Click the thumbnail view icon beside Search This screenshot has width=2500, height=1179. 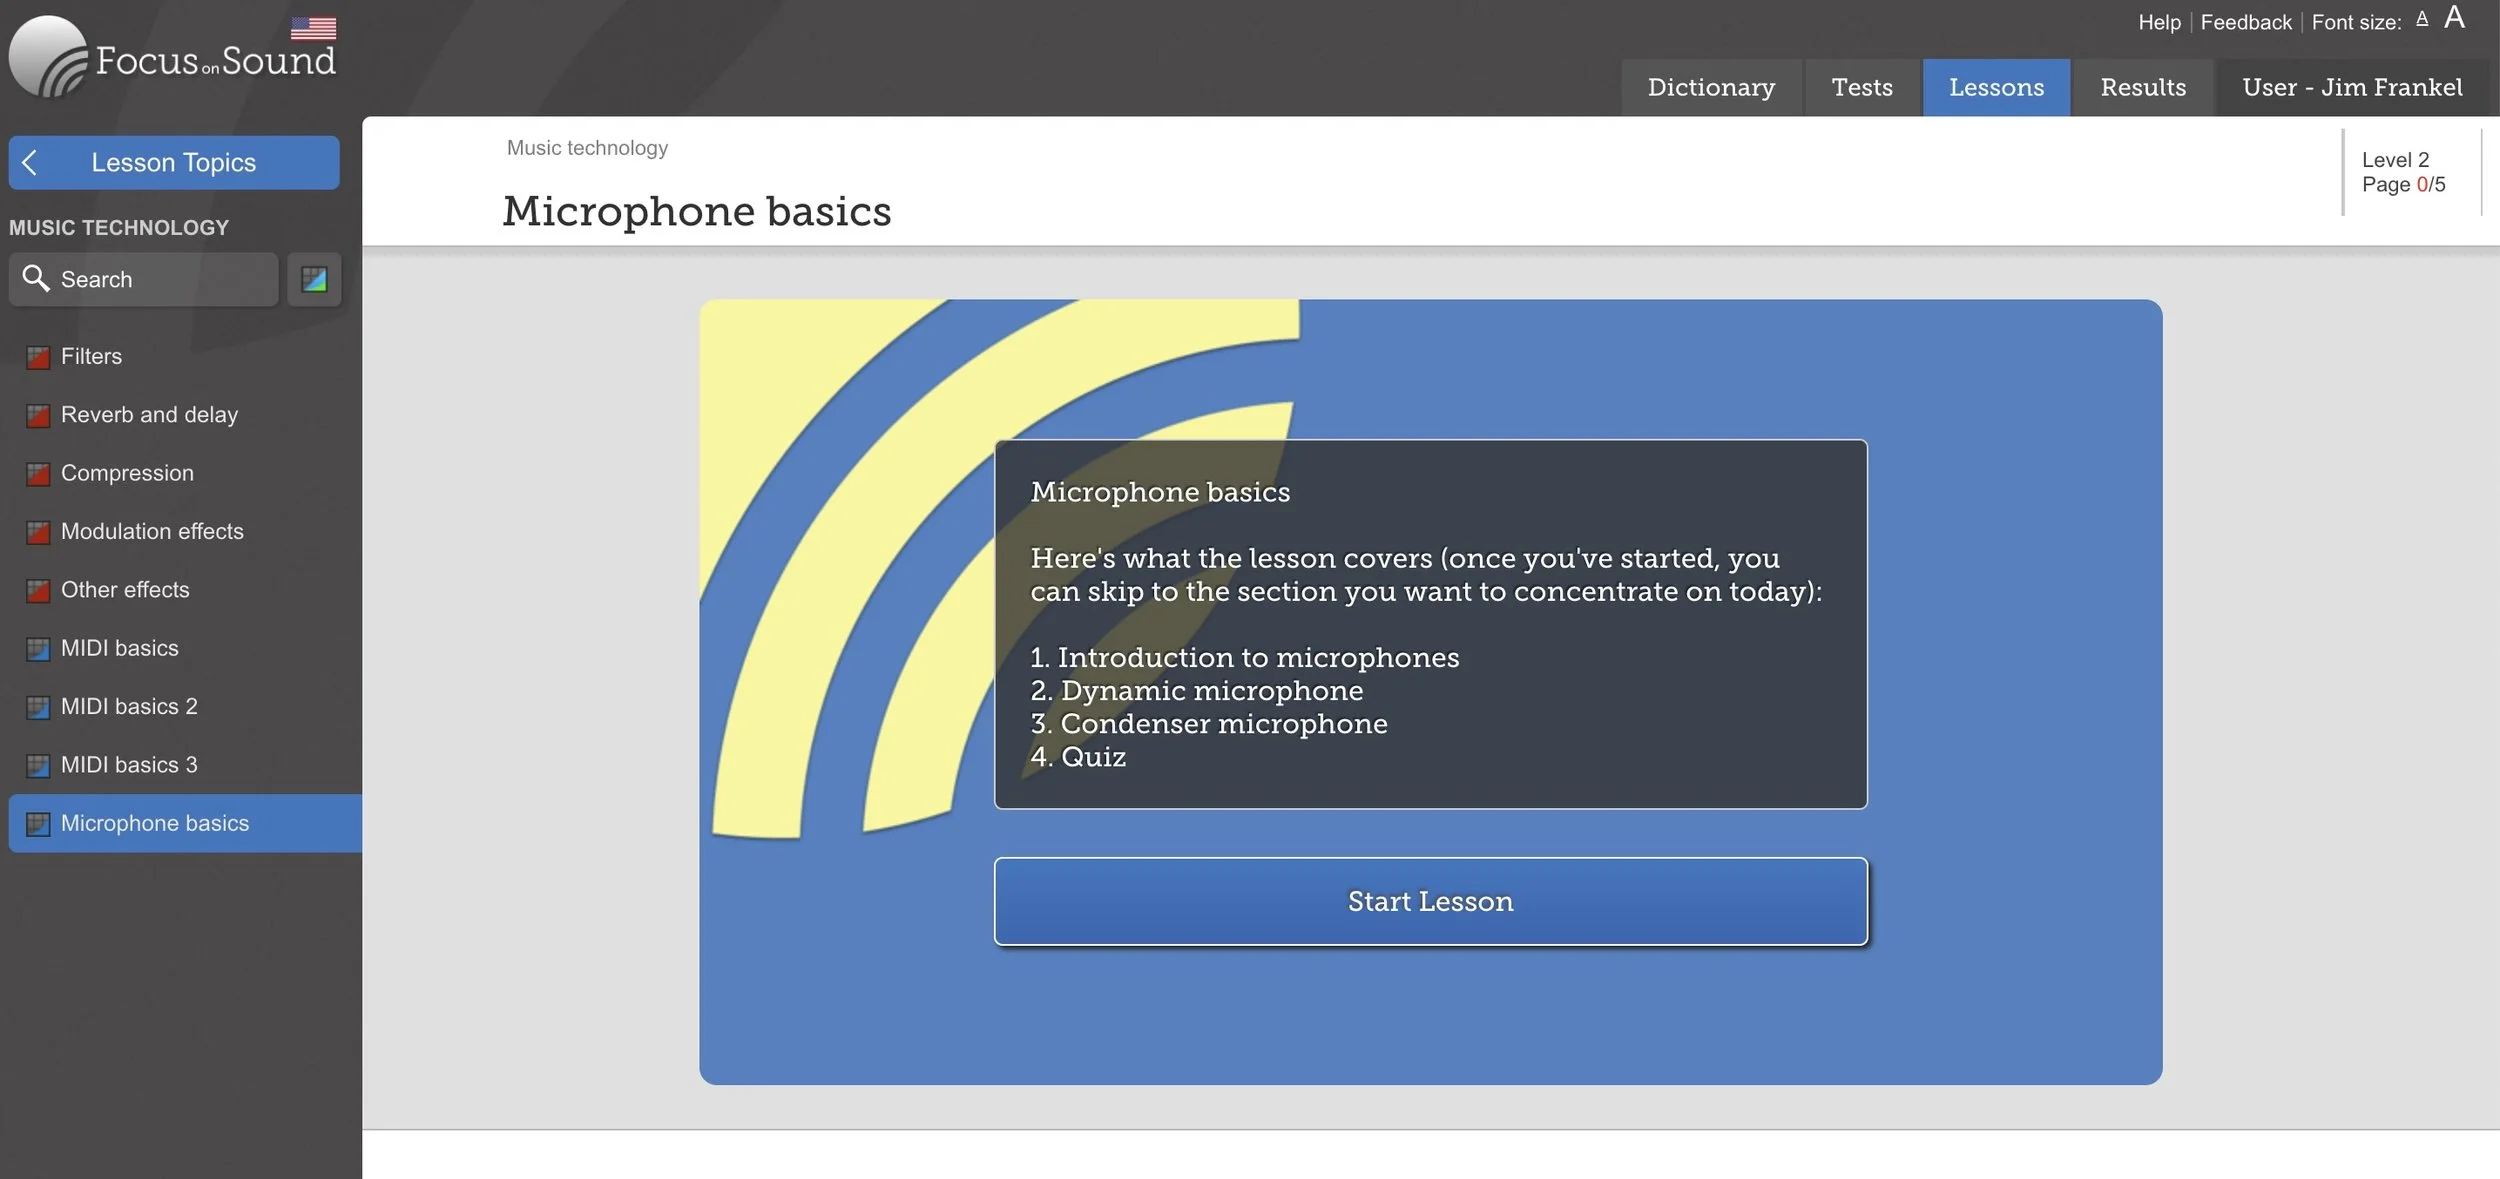(x=314, y=279)
